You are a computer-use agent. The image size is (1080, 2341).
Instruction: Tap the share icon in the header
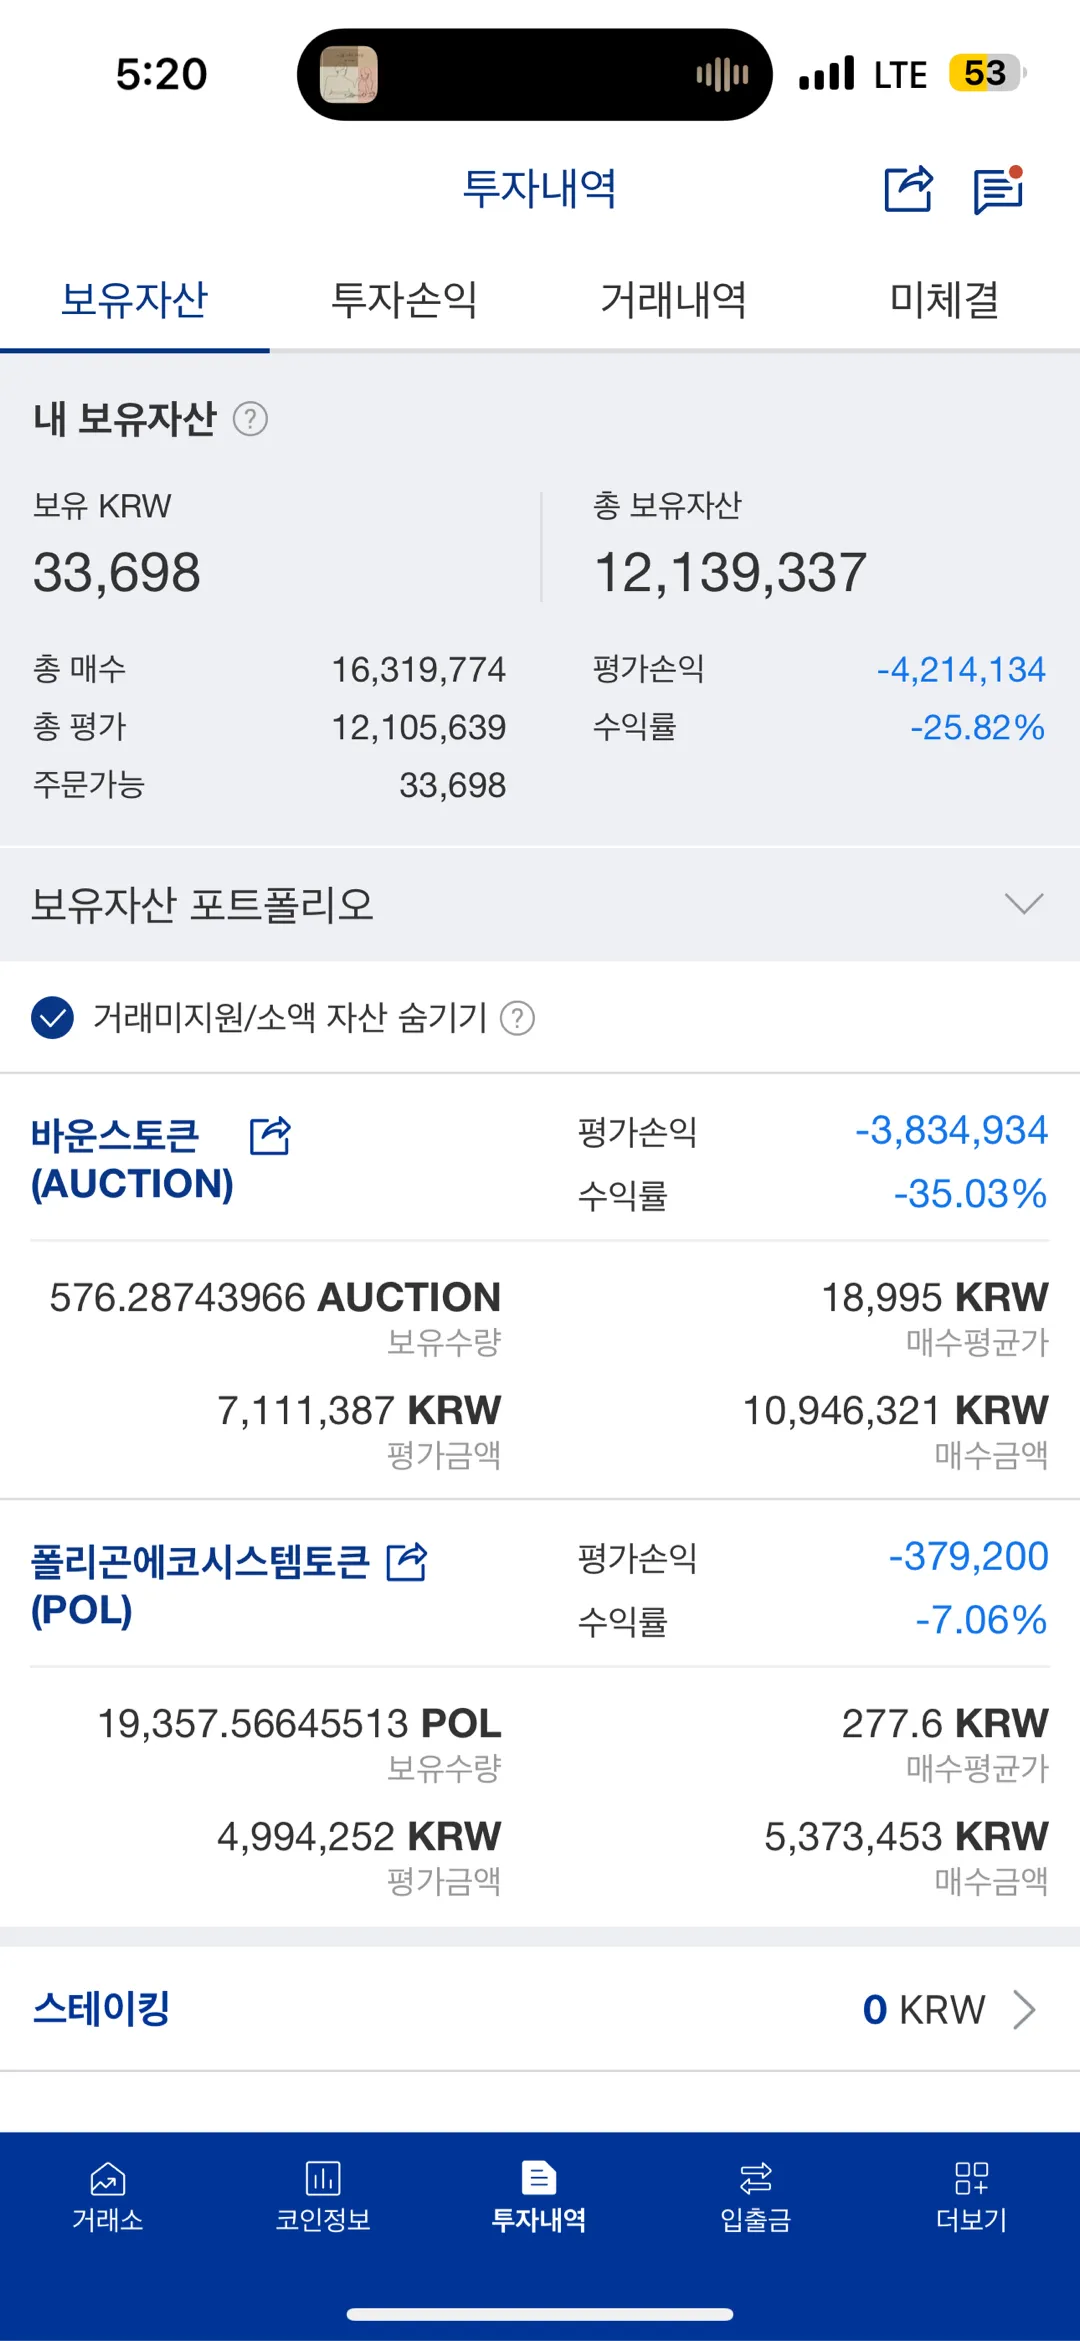coord(908,188)
